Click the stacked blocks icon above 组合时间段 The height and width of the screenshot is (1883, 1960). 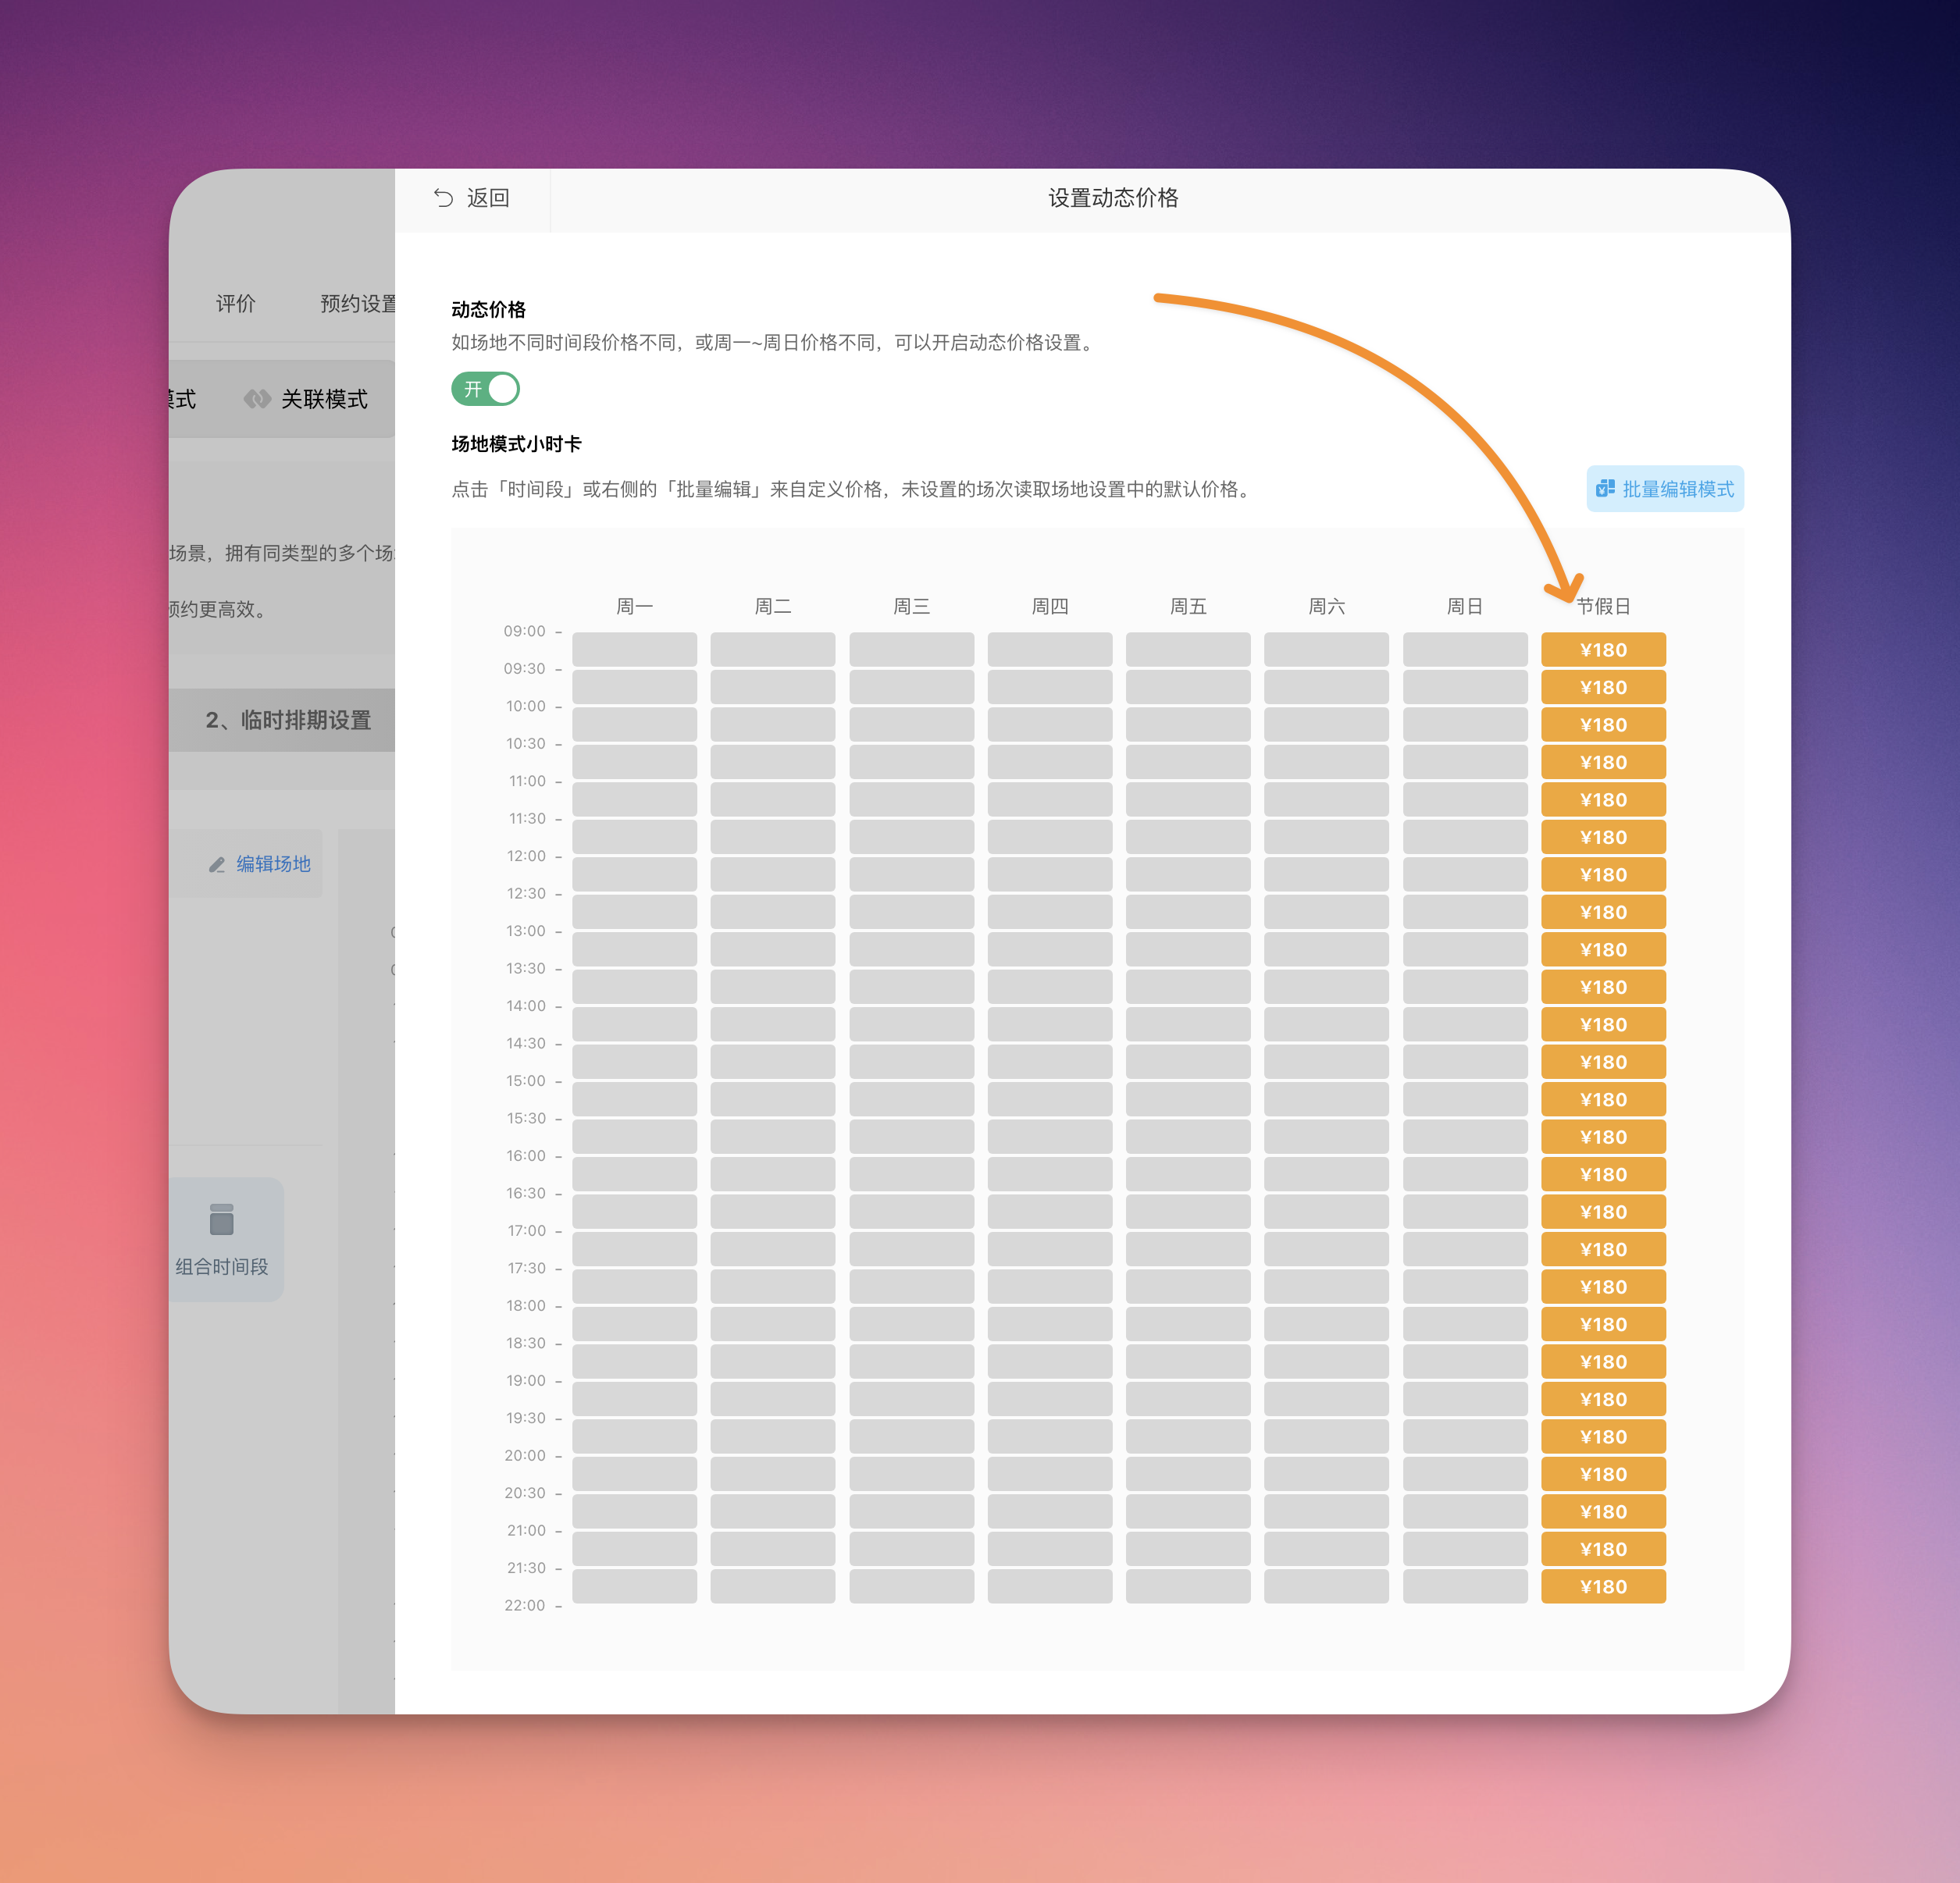tap(221, 1219)
